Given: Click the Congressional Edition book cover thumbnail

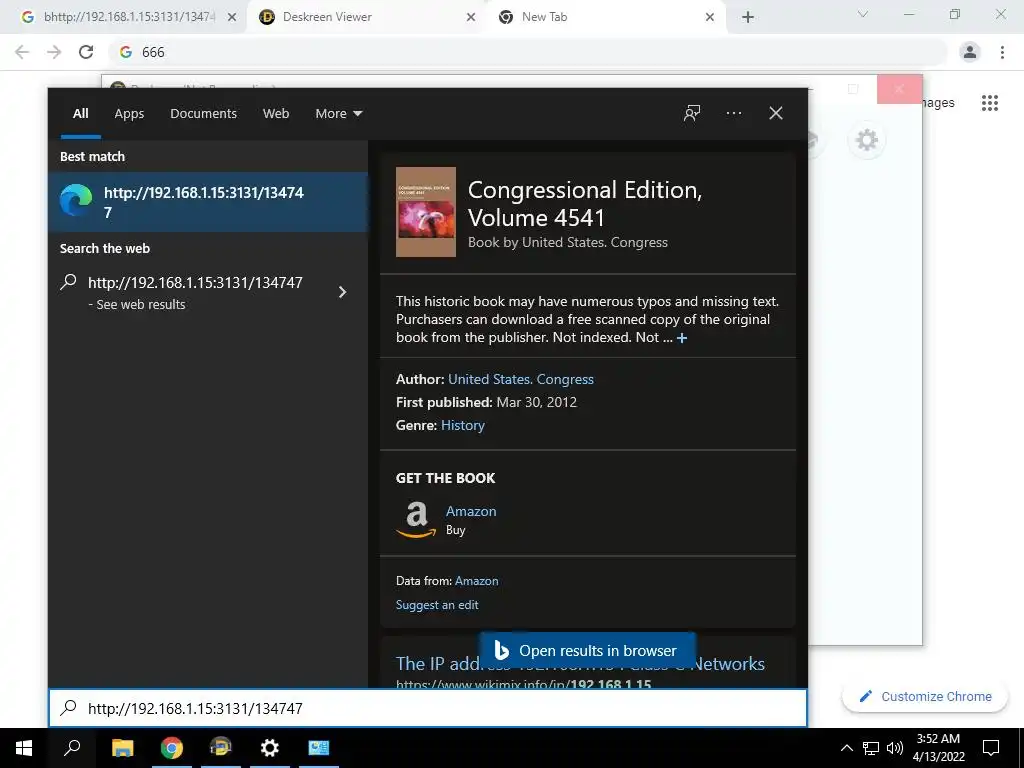Looking at the screenshot, I should pos(426,212).
